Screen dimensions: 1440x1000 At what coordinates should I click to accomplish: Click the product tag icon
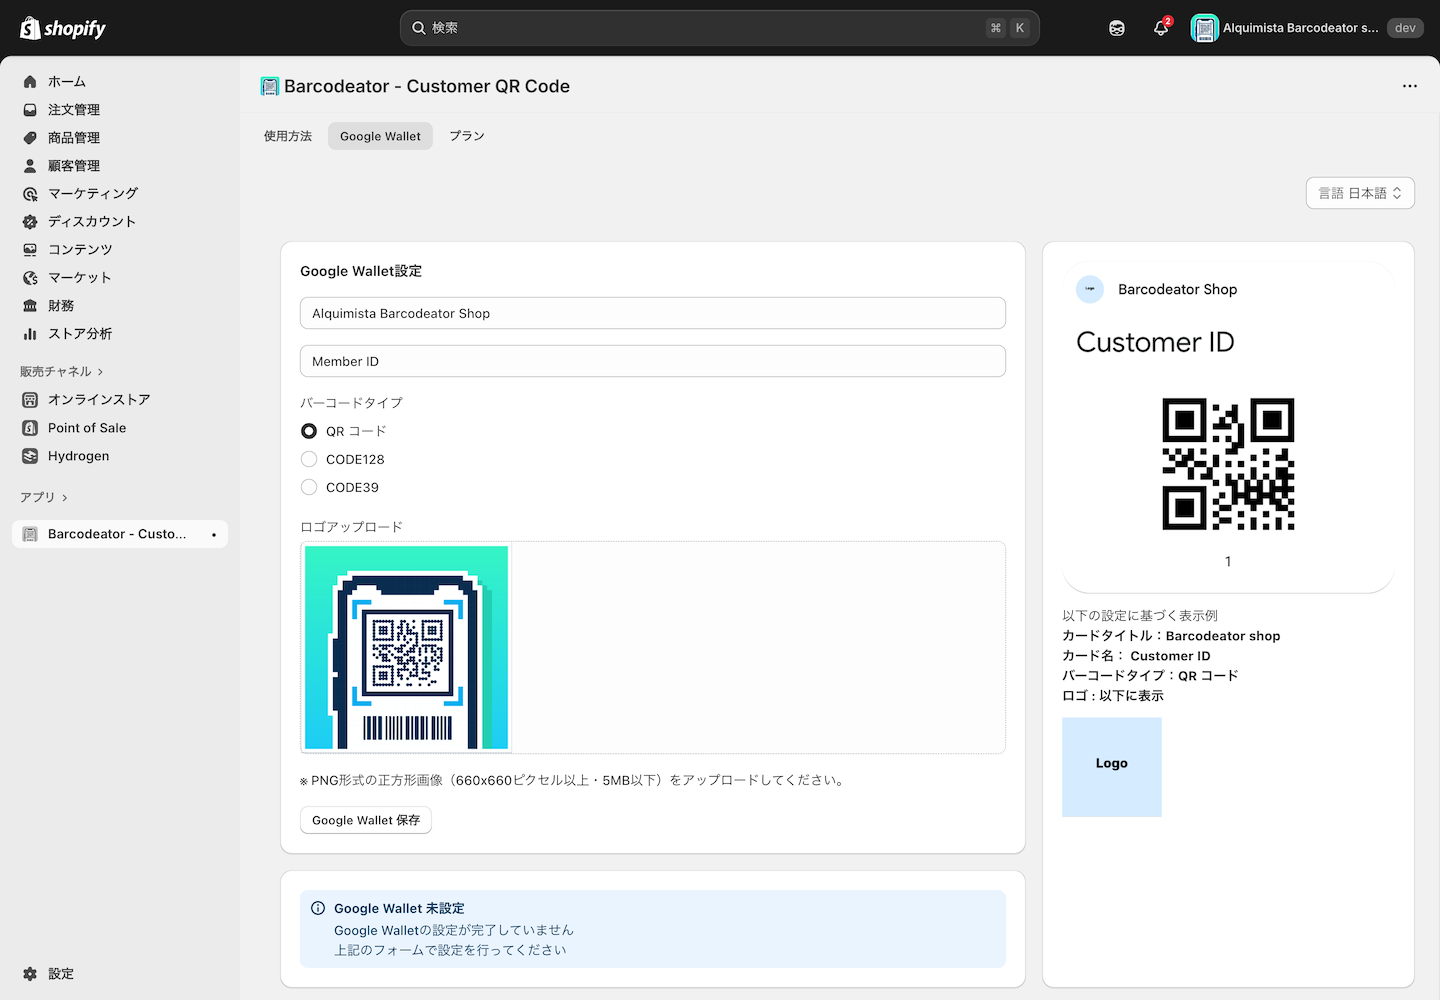point(30,138)
